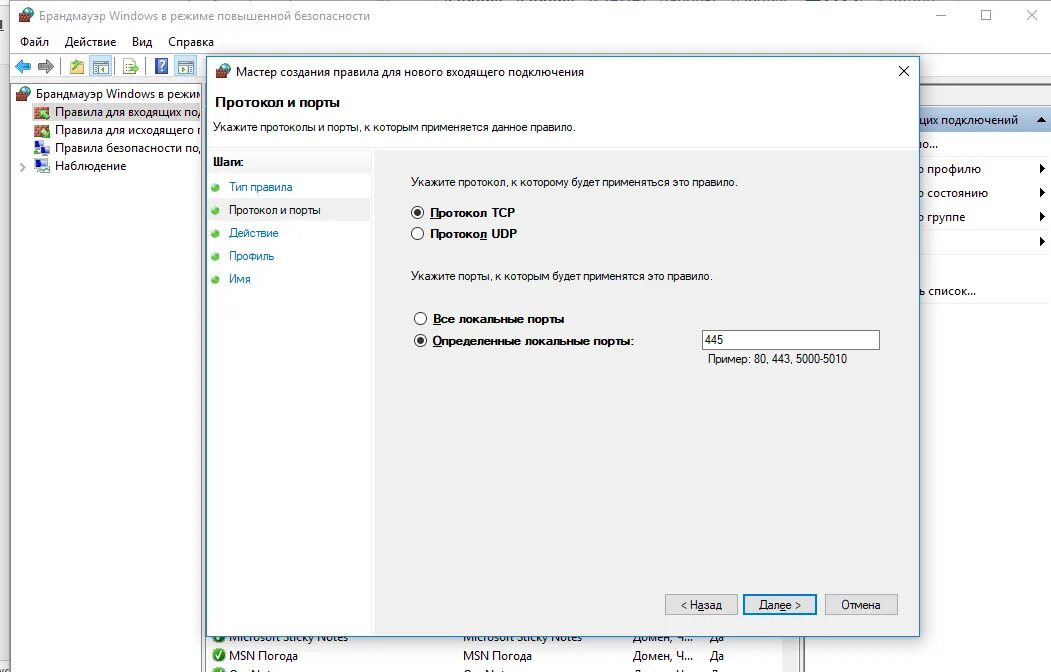This screenshot has width=1051, height=672.
Task: Click the Microsoft Sticky Notes rule icon
Action: pos(222,637)
